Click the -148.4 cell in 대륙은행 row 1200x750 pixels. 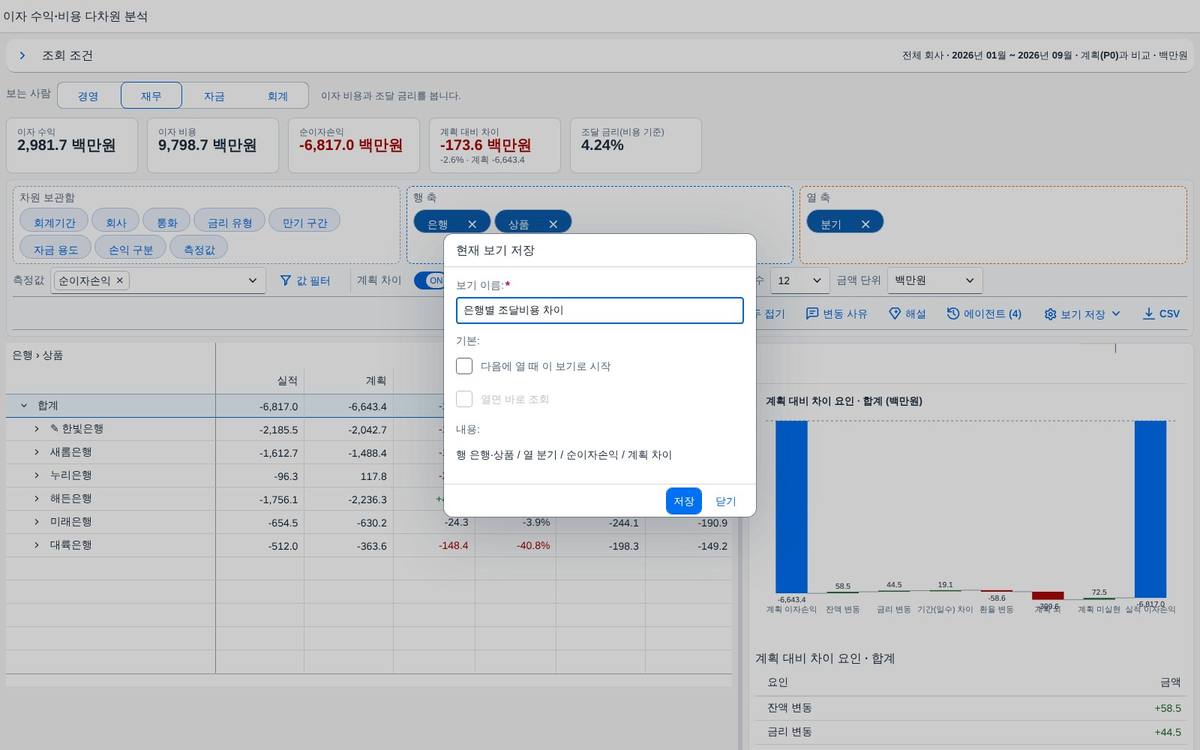click(434, 546)
